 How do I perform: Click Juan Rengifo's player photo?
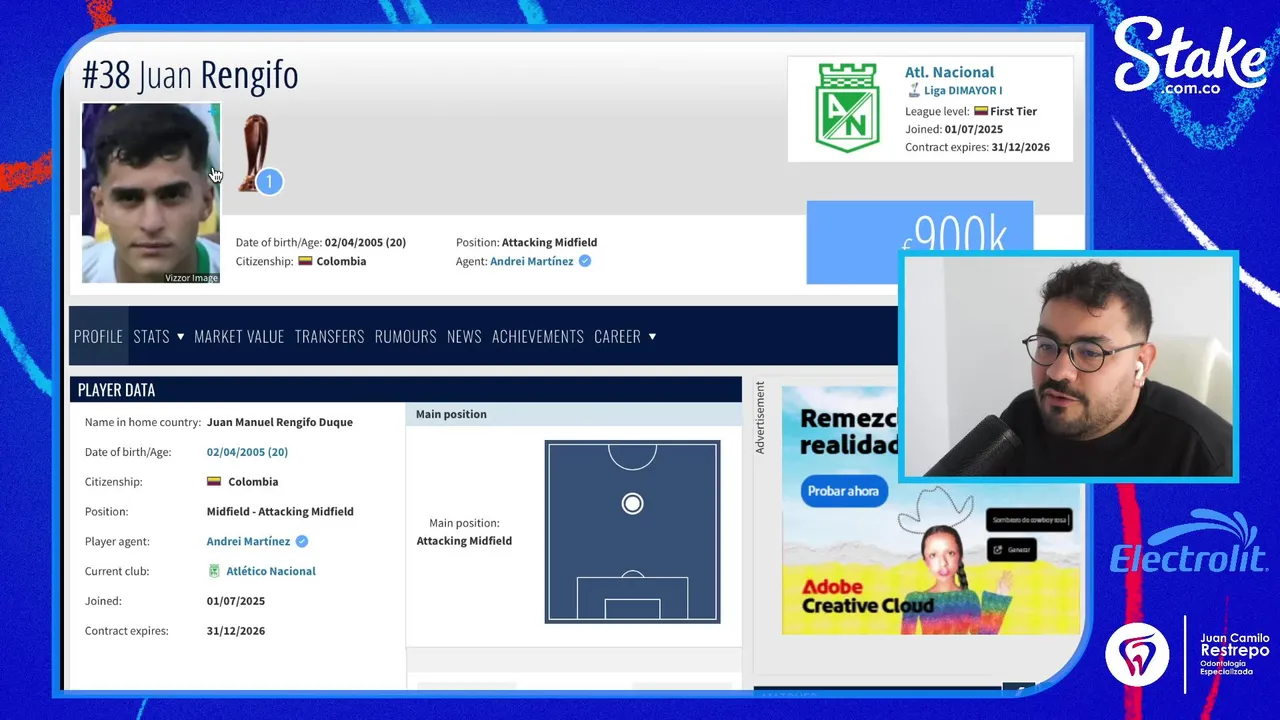tap(151, 193)
